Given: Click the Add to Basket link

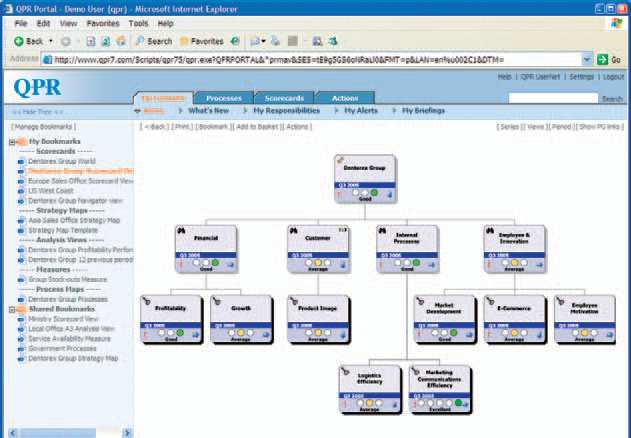Looking at the screenshot, I should (x=257, y=127).
